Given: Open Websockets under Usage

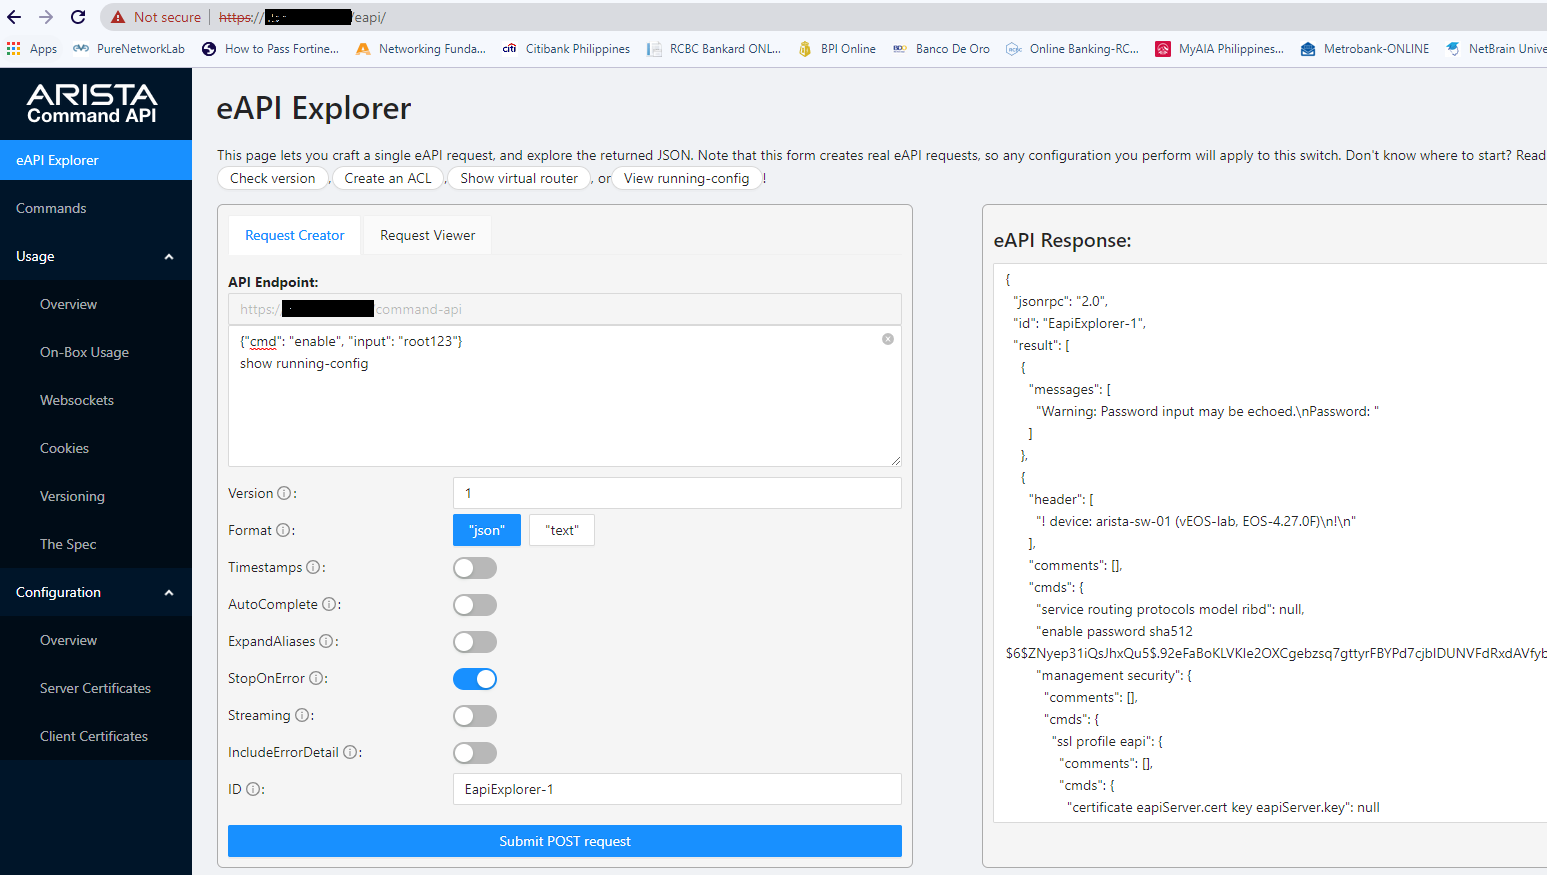Looking at the screenshot, I should tap(96, 400).
